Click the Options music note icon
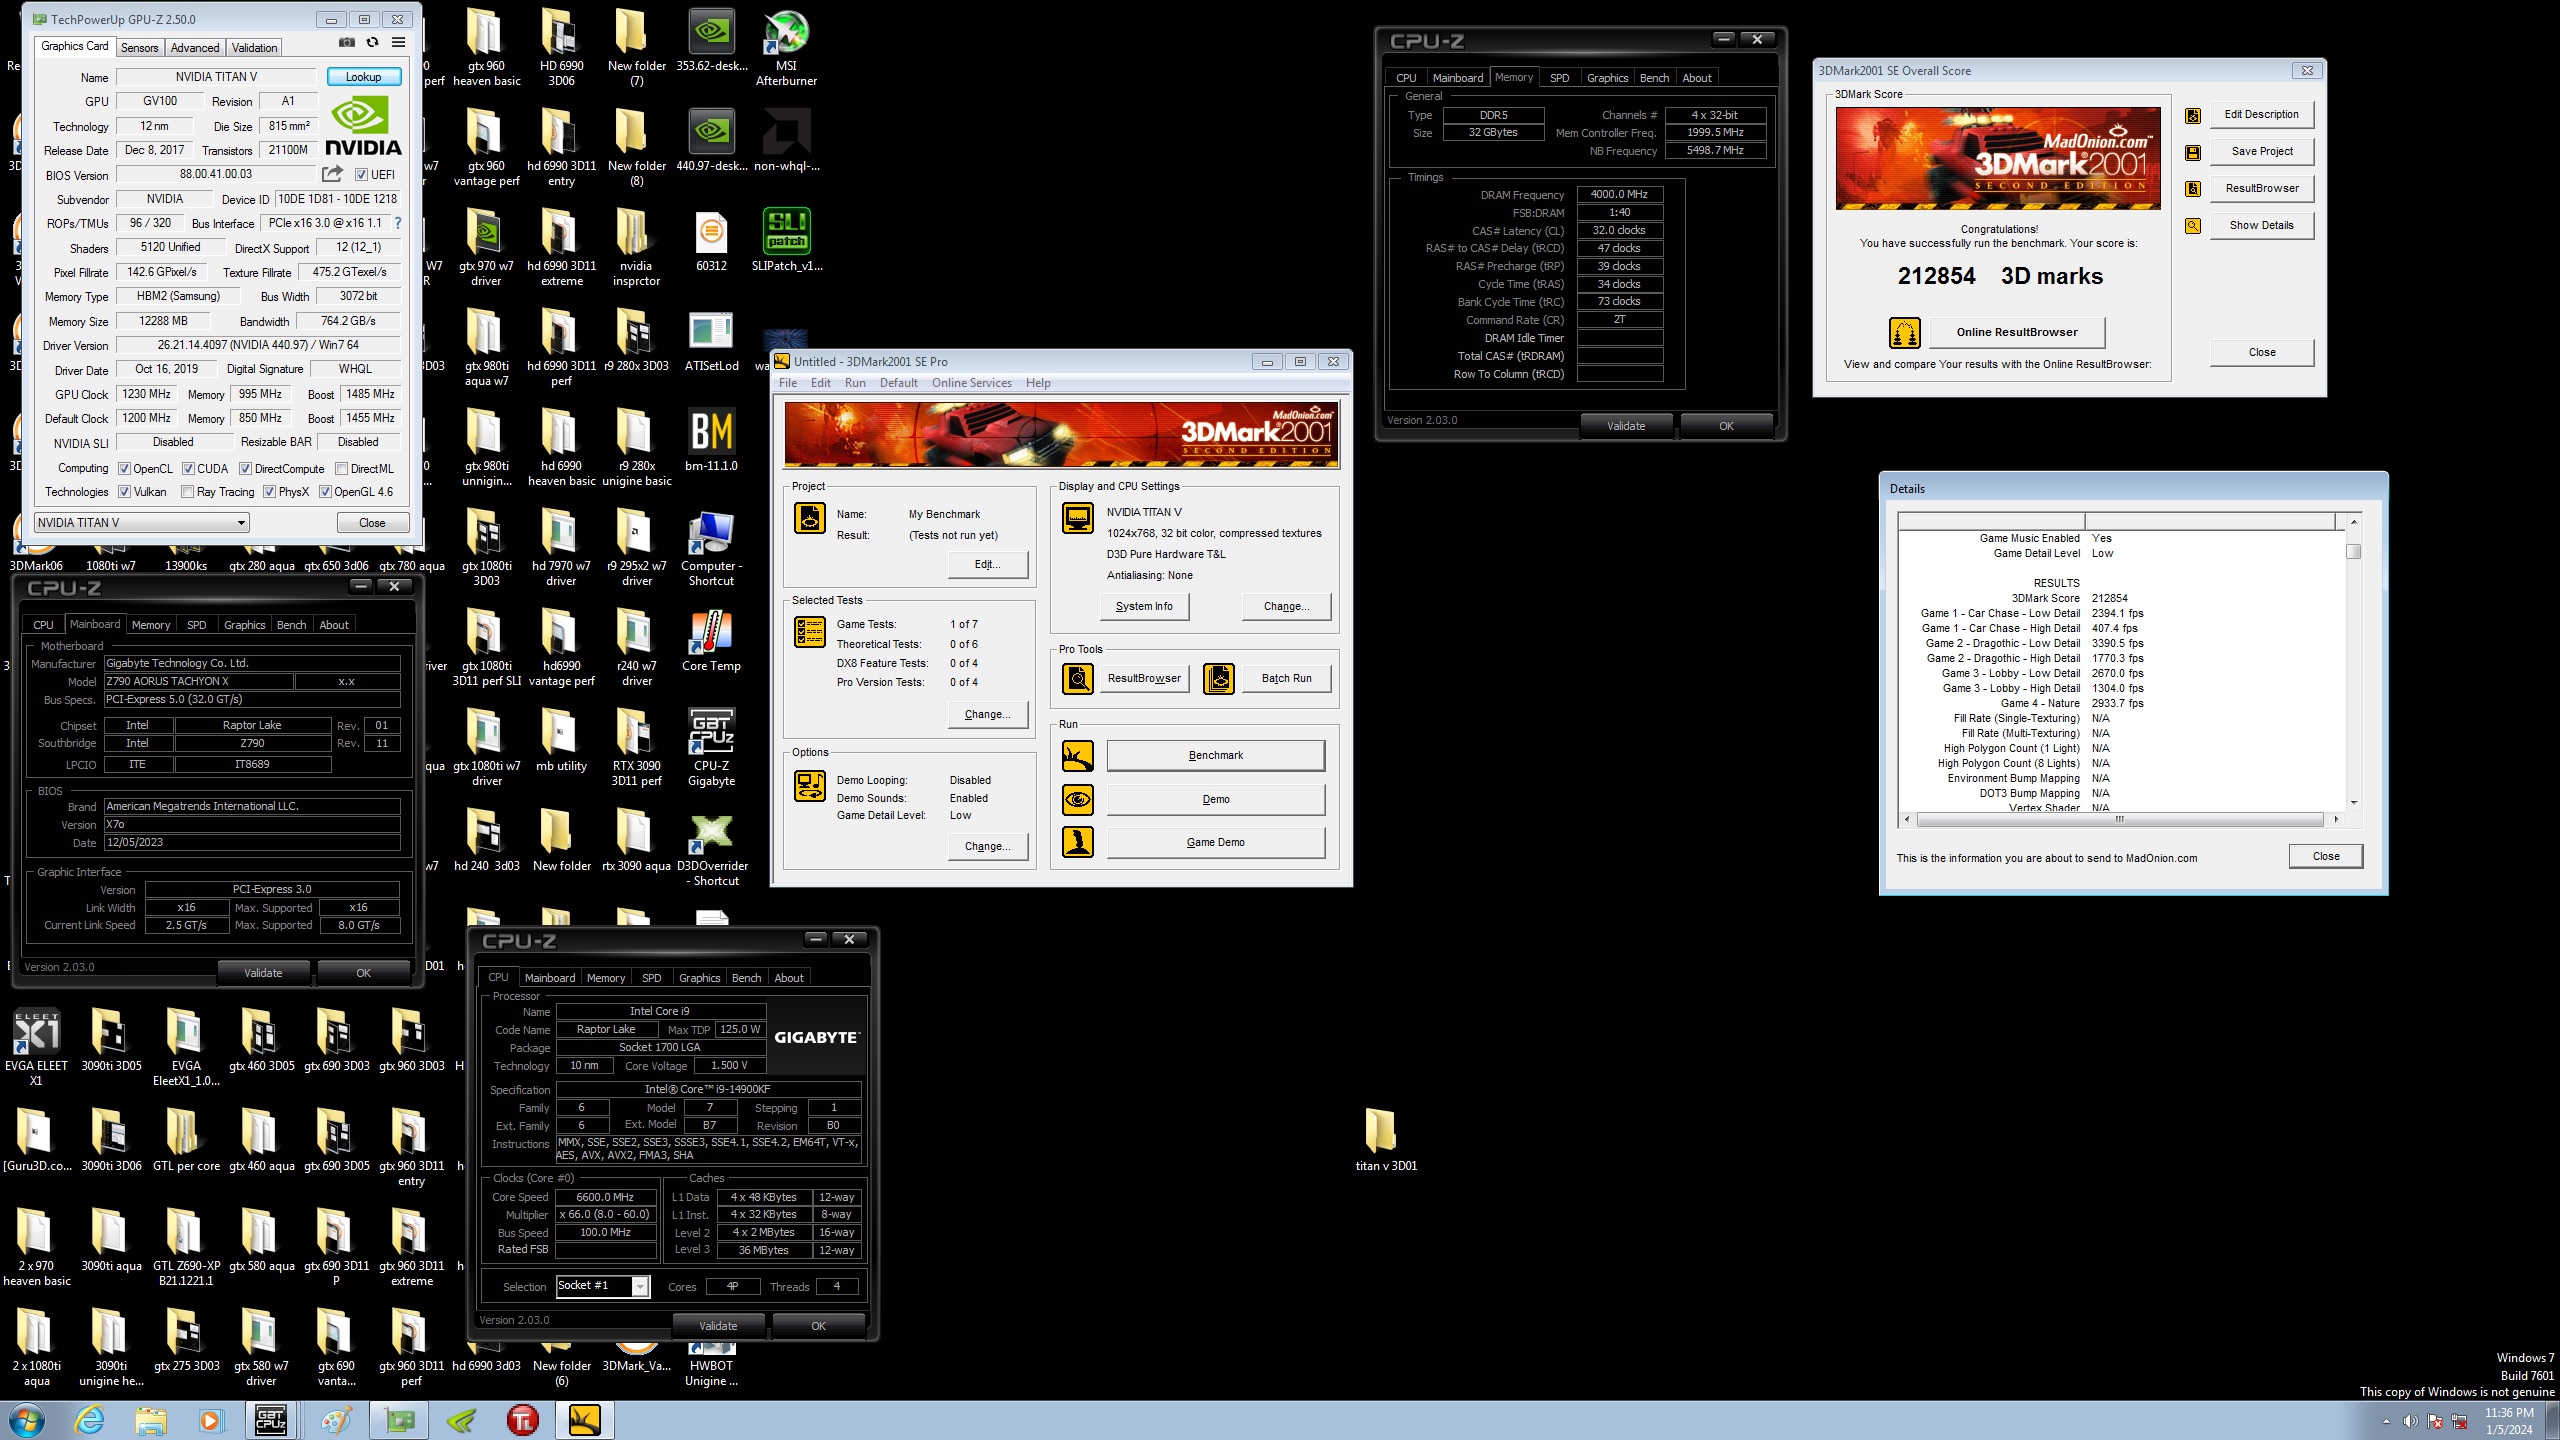The height and width of the screenshot is (1440, 2560). coord(810,786)
